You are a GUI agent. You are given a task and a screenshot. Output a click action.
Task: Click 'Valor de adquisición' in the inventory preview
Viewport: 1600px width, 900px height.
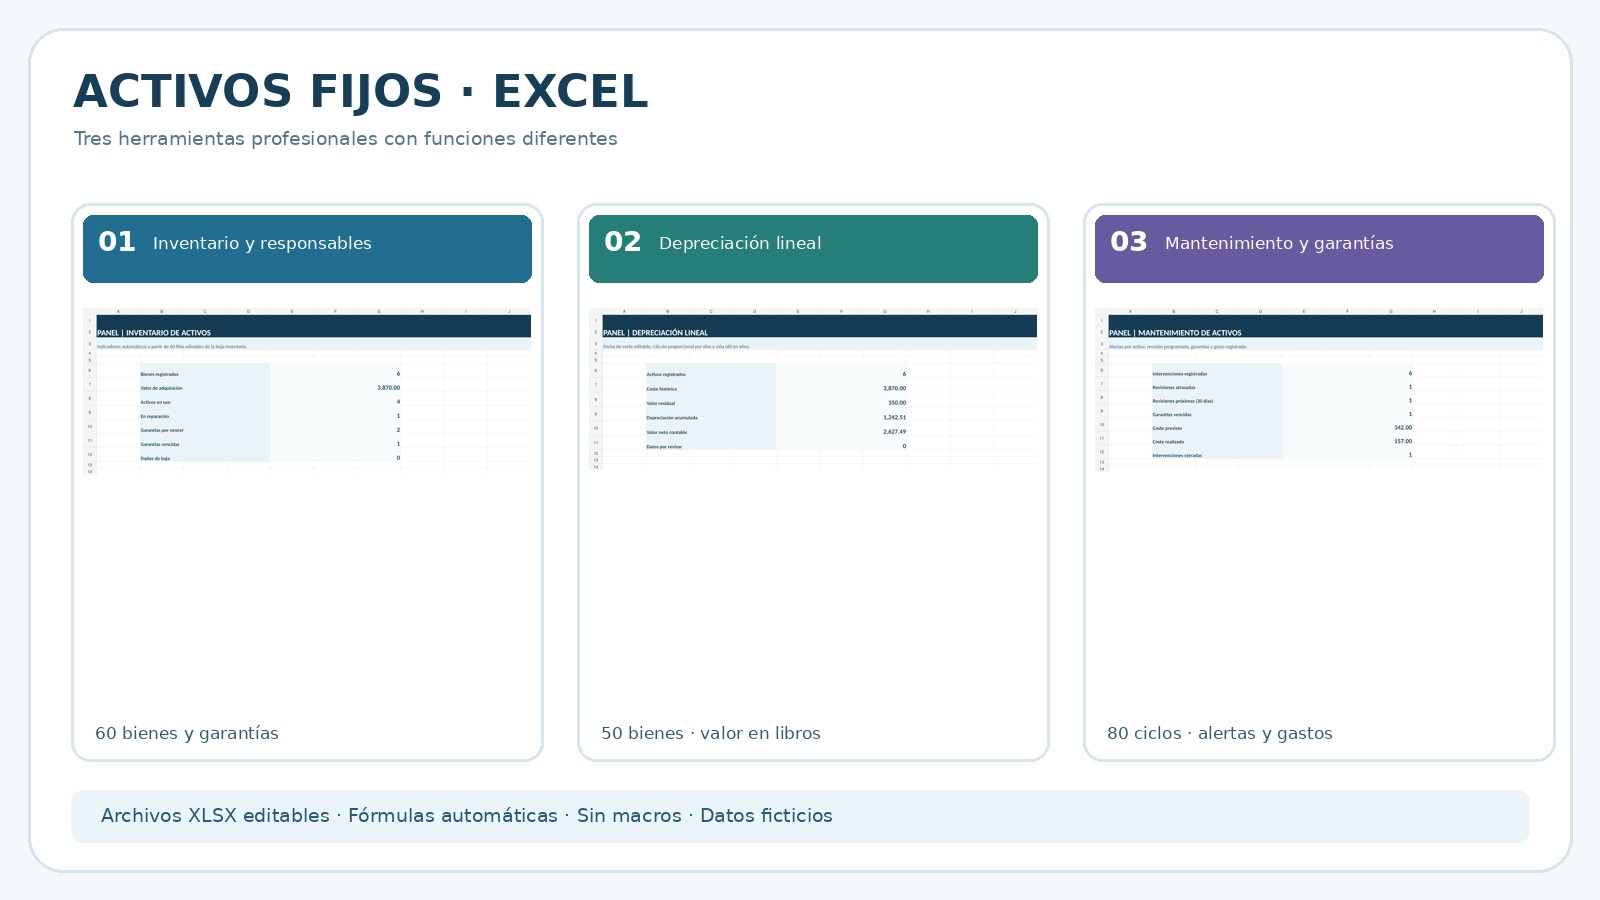(161, 388)
